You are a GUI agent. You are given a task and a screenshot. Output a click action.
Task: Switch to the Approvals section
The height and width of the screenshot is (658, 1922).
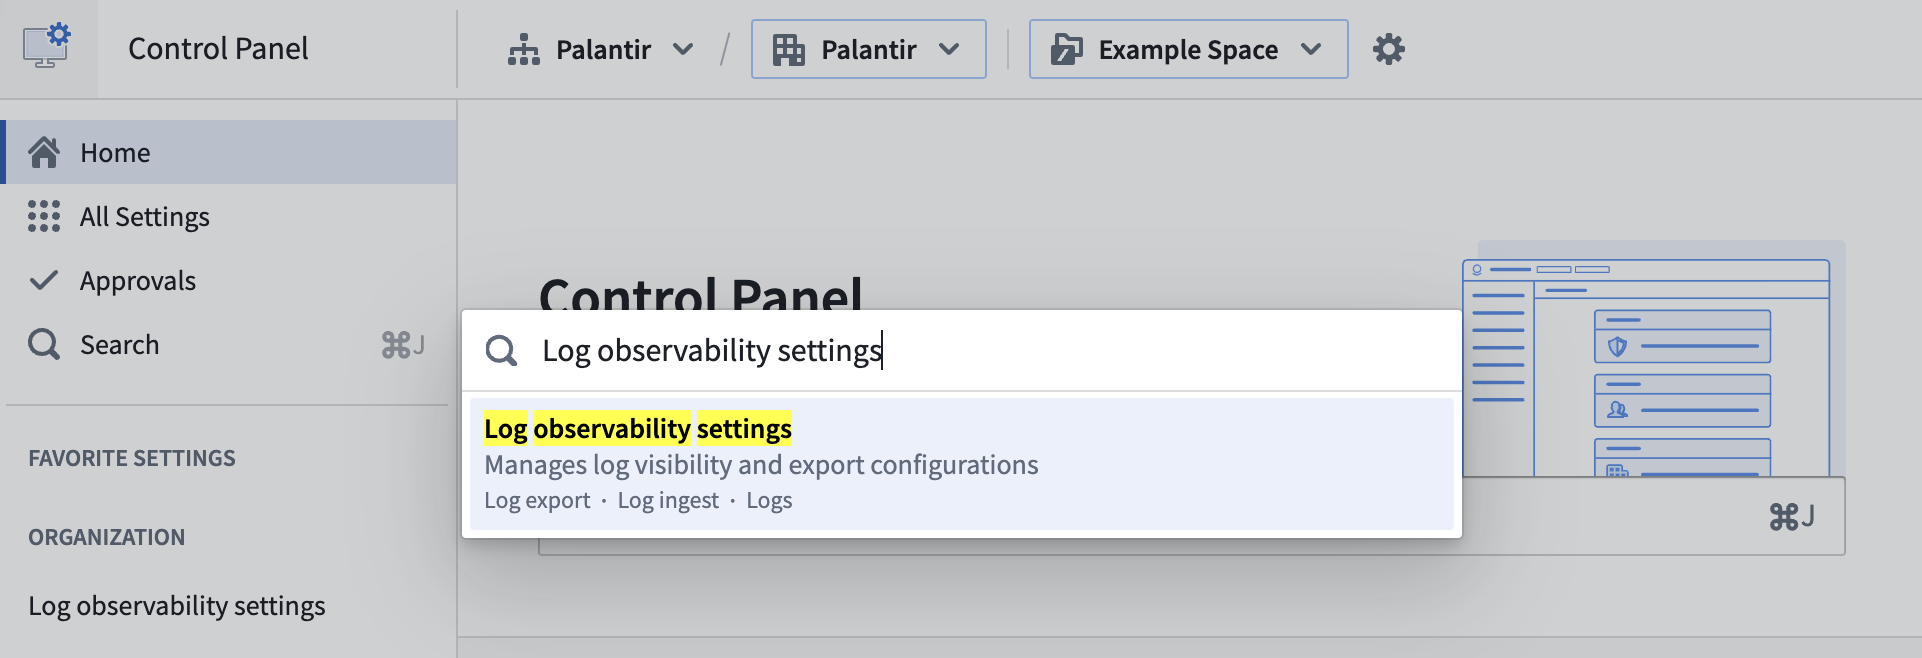[x=138, y=280]
